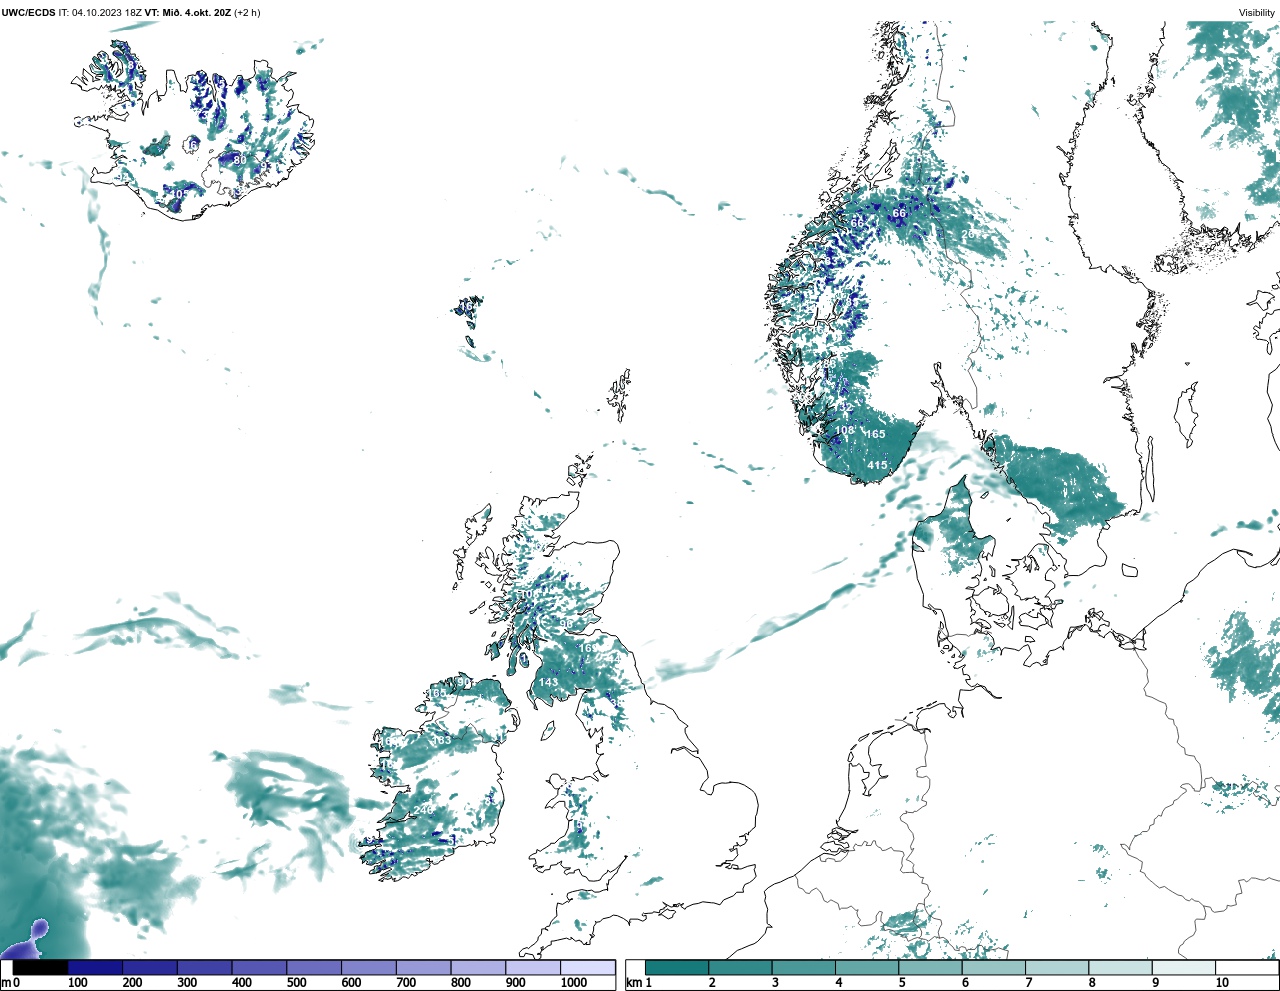Click the '7' tick label on km scale

pos(1029,983)
